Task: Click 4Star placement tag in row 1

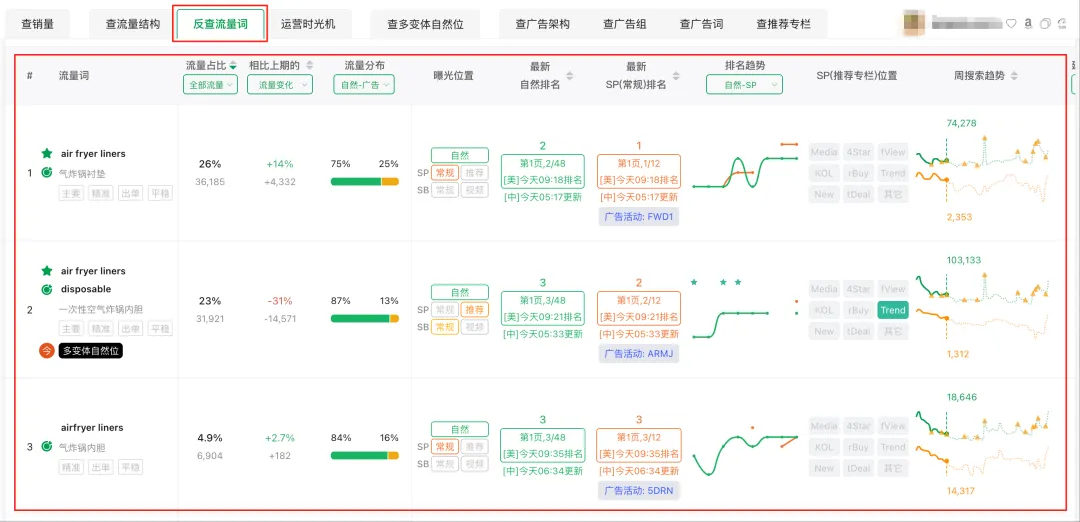Action: 858,152
